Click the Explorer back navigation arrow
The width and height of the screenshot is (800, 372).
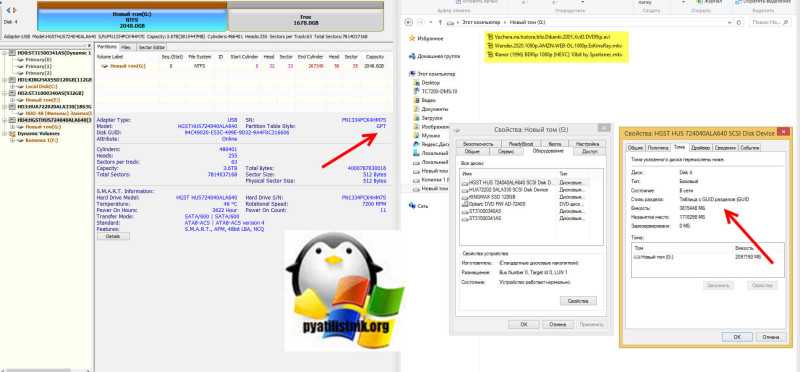pyautogui.click(x=409, y=22)
